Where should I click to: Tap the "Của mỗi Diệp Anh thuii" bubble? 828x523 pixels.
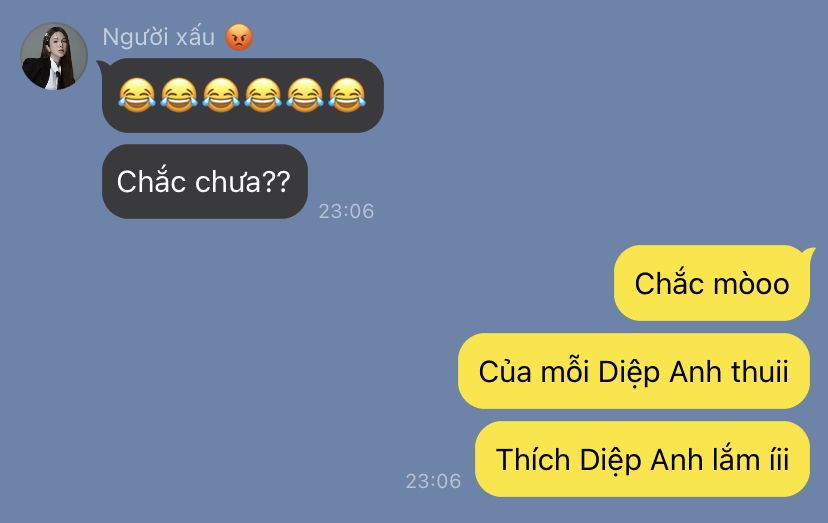coord(634,371)
